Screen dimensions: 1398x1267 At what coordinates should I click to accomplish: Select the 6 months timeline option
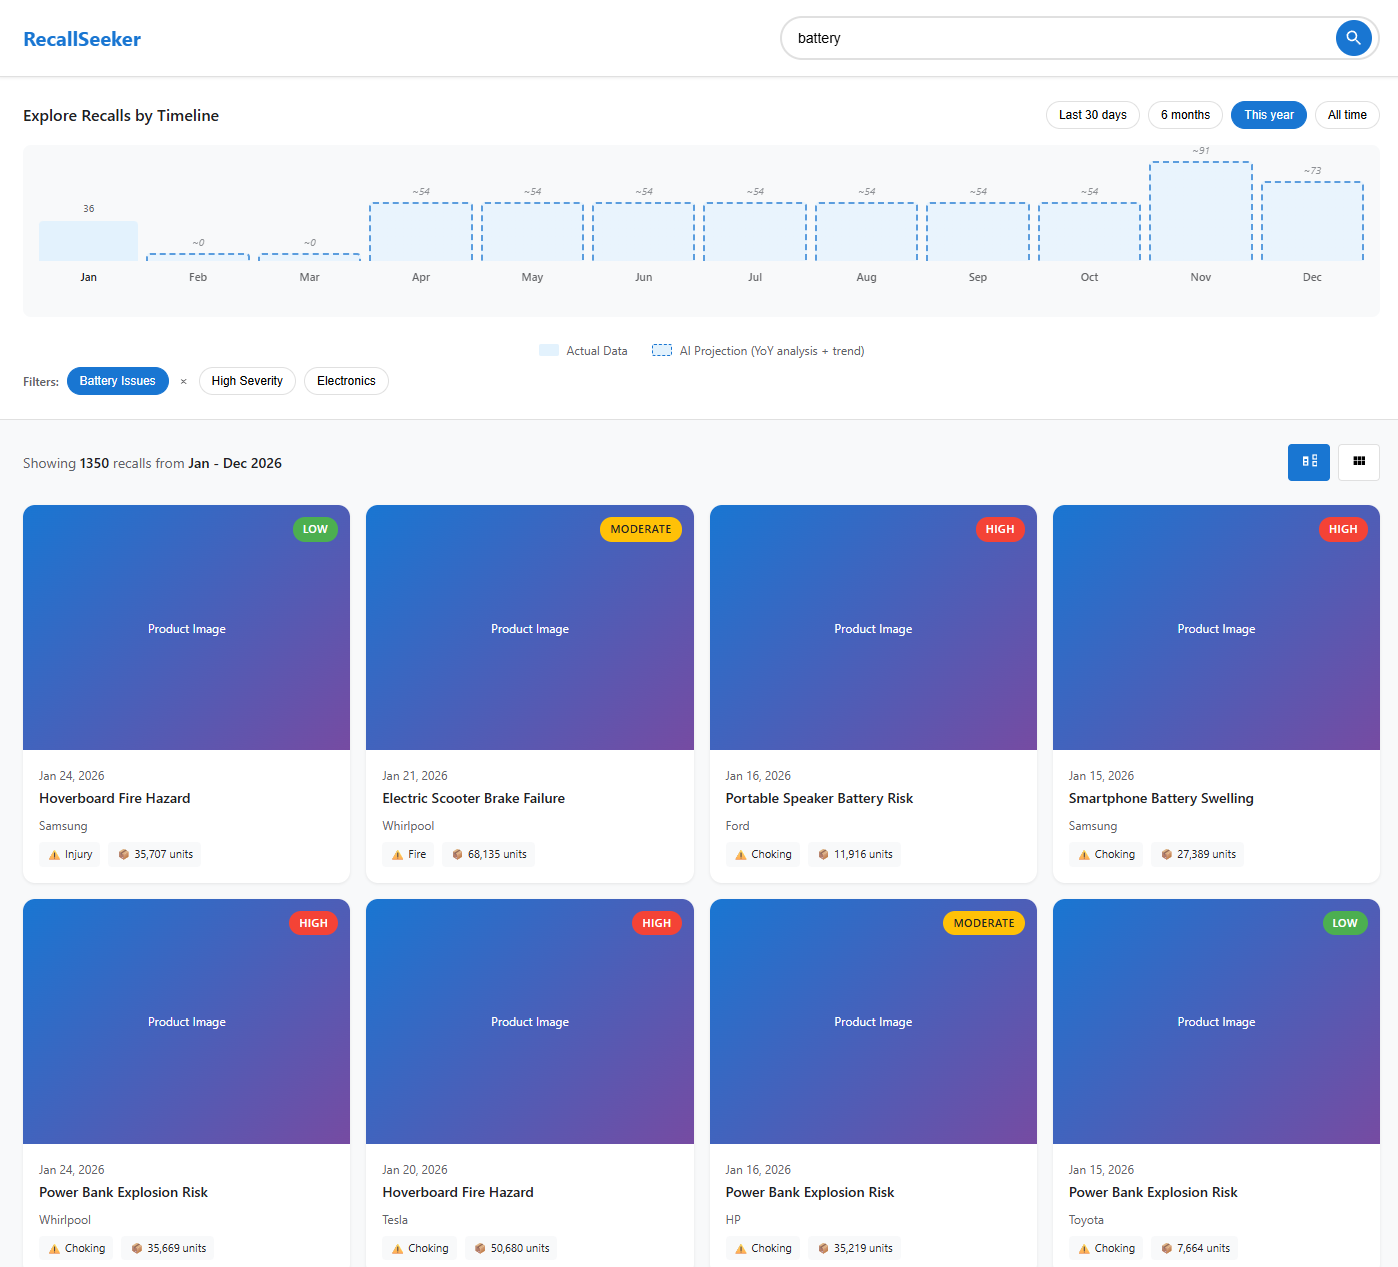(1185, 115)
